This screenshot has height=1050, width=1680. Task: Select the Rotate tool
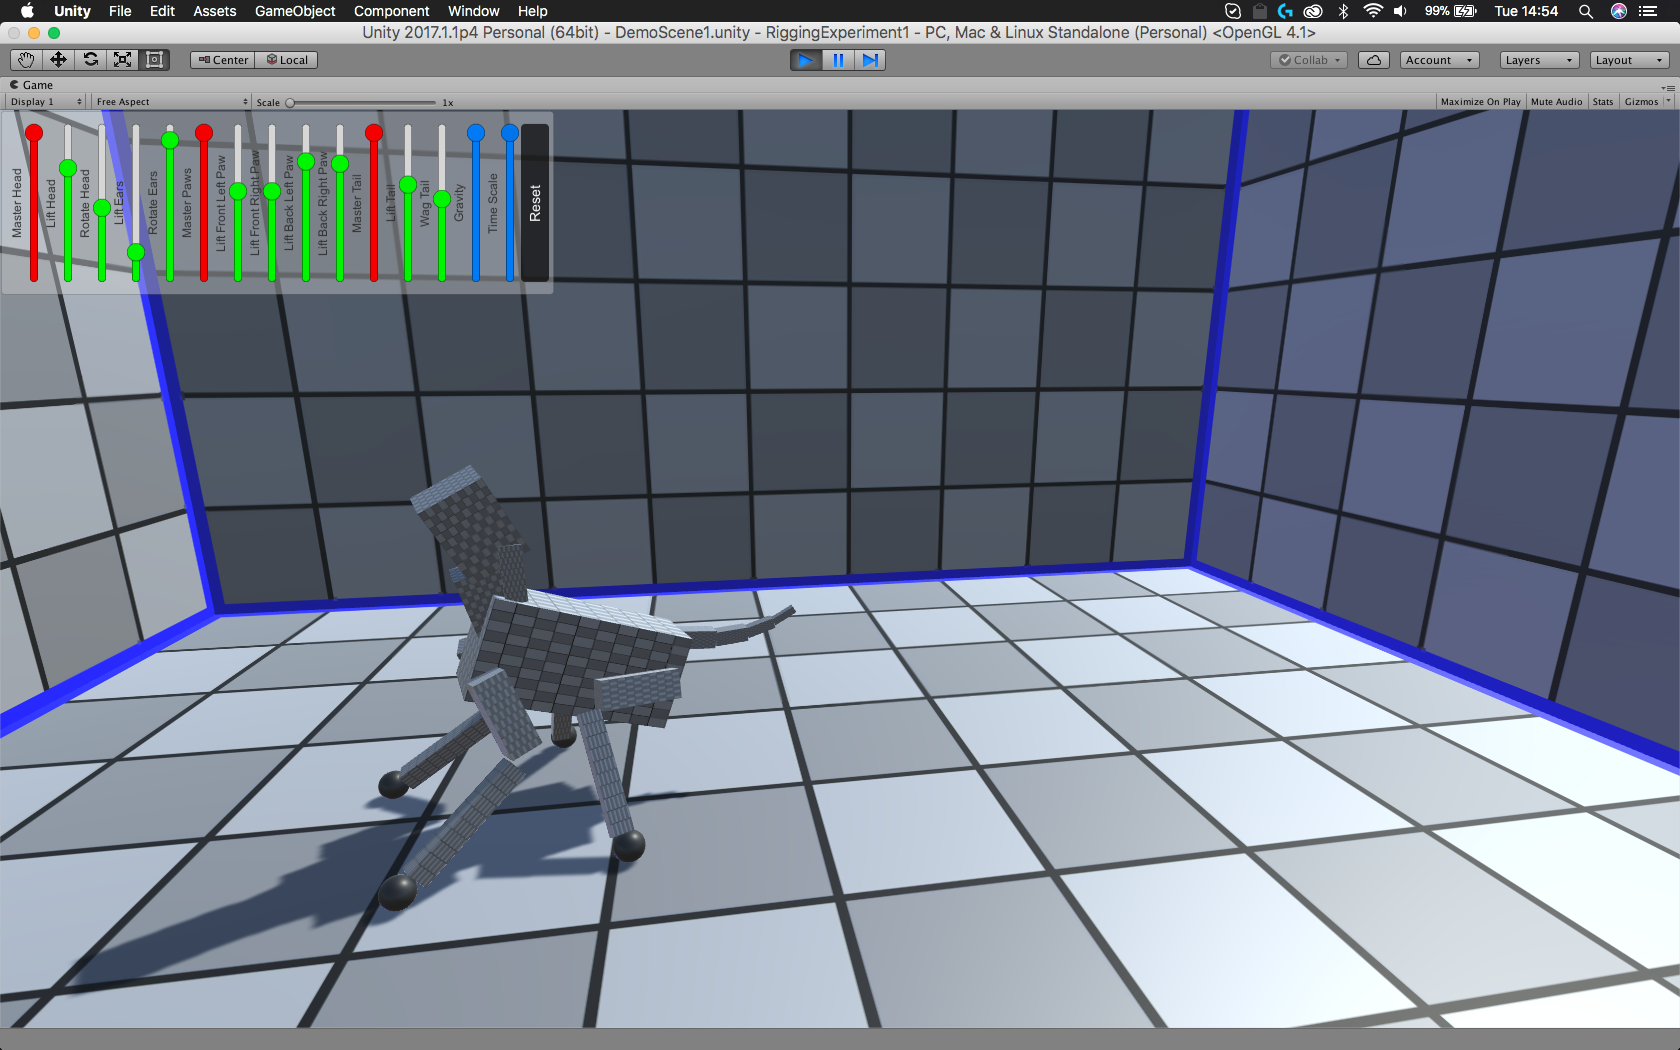(x=90, y=60)
